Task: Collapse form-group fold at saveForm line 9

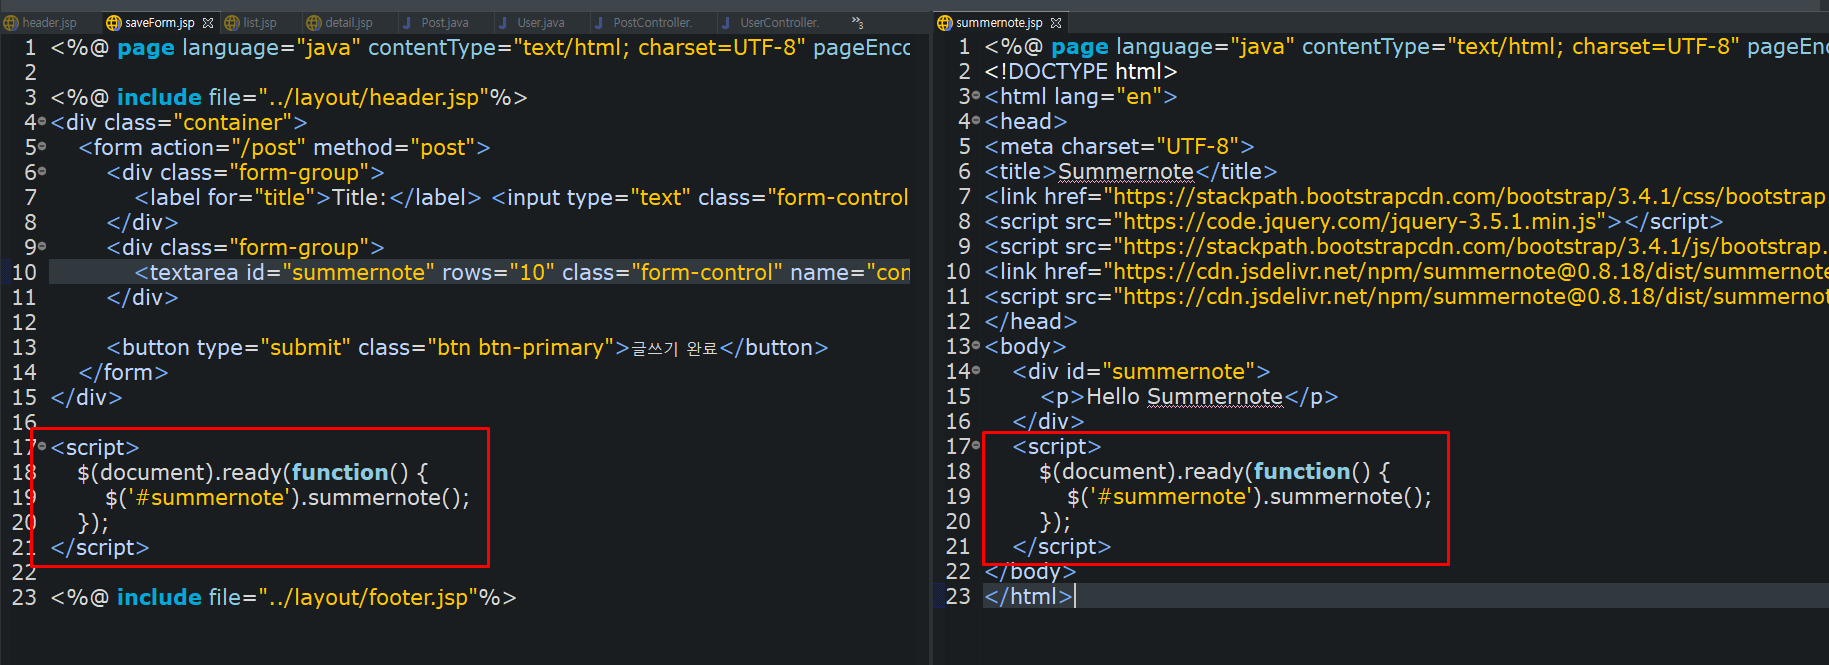Action: [x=42, y=247]
